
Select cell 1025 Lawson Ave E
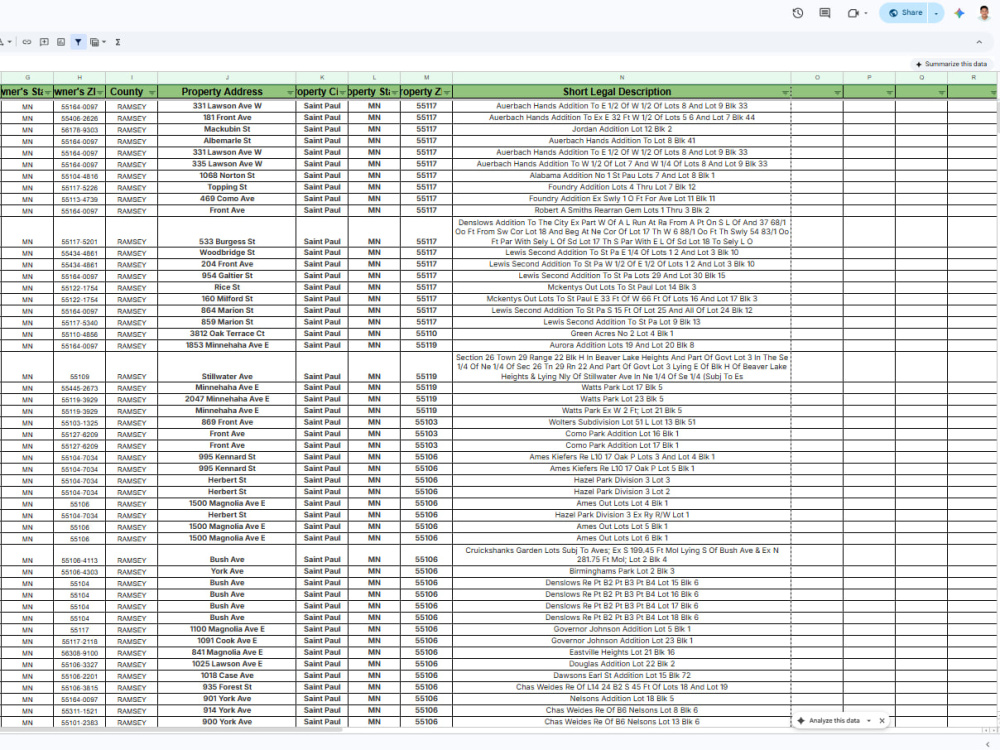point(227,664)
